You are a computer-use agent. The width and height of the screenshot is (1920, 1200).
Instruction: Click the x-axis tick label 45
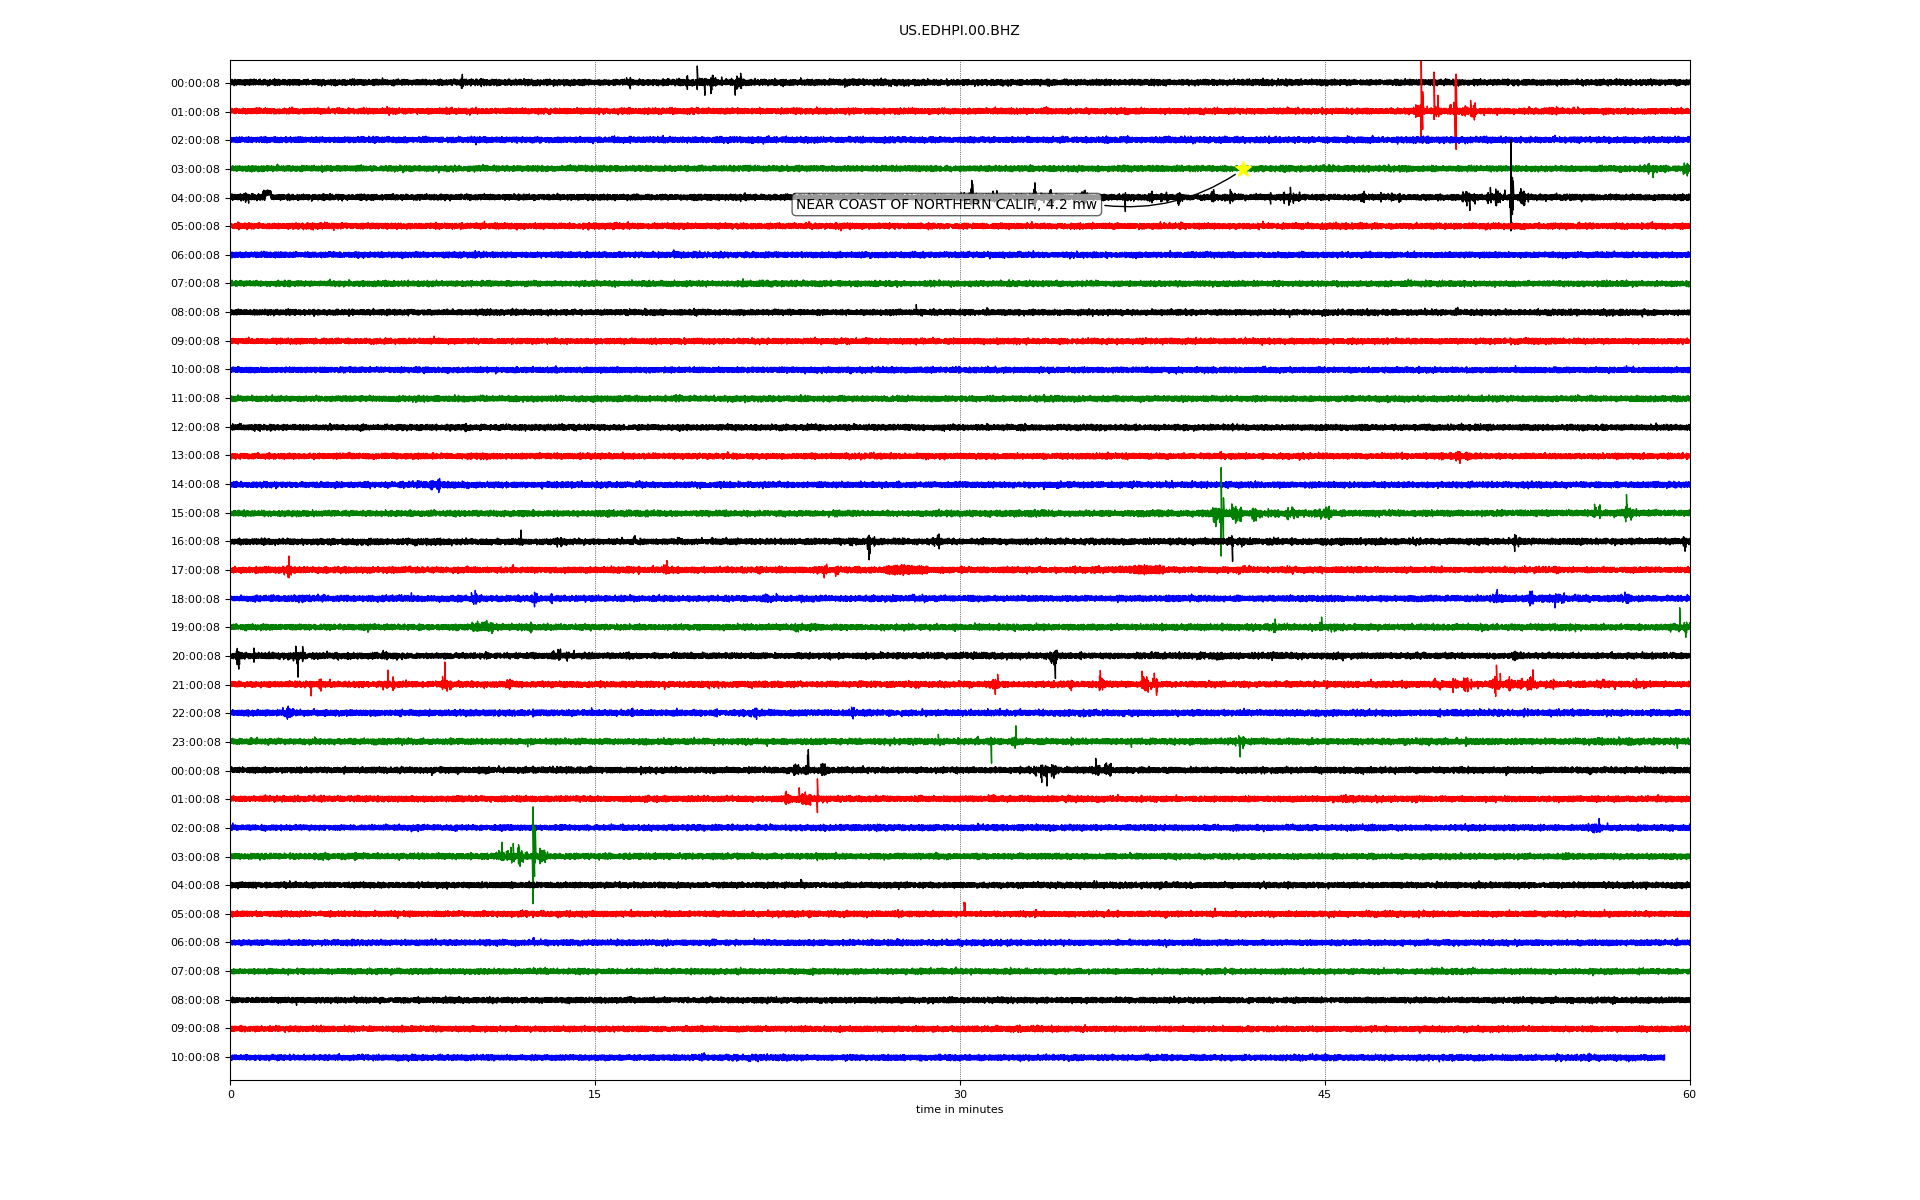pos(1325,1095)
